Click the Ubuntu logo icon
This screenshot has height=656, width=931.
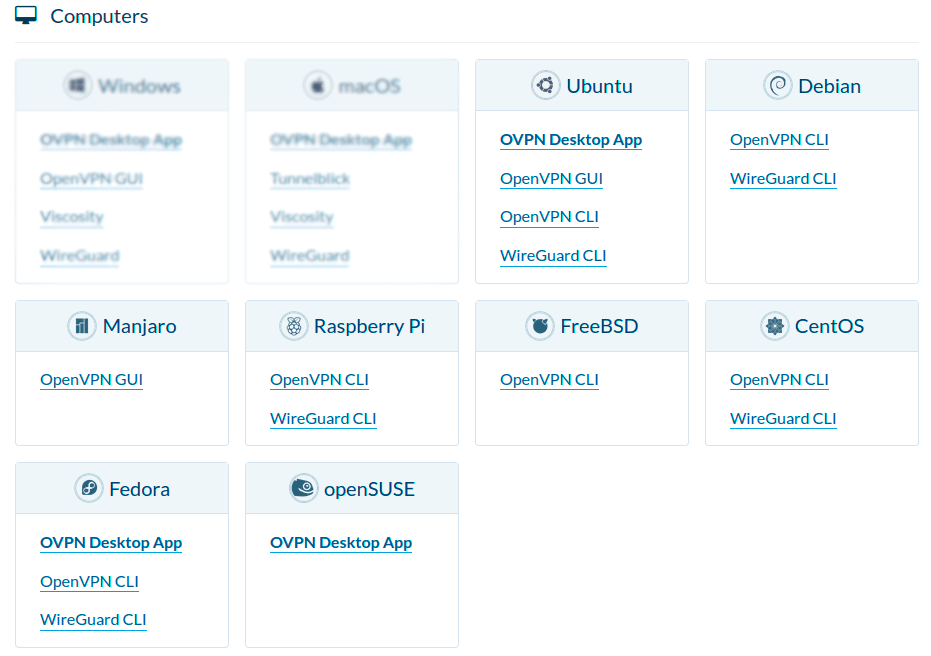click(546, 85)
